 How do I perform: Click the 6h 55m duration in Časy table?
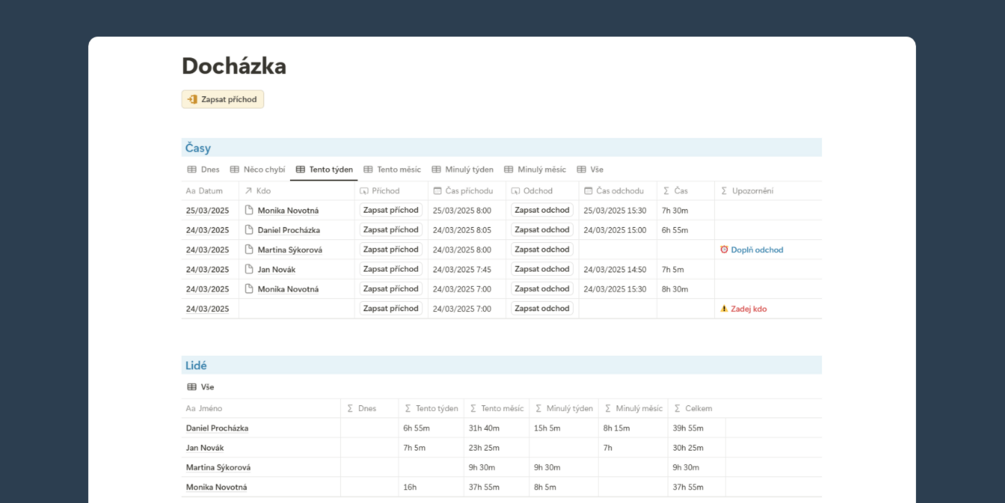point(675,230)
